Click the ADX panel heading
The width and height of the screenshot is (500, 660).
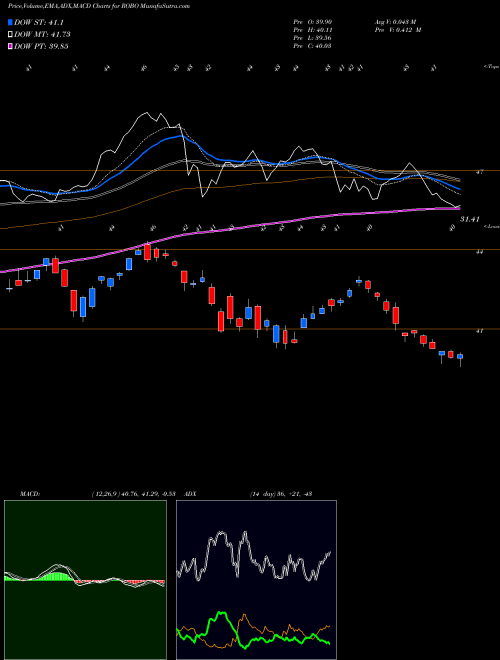[x=190, y=494]
